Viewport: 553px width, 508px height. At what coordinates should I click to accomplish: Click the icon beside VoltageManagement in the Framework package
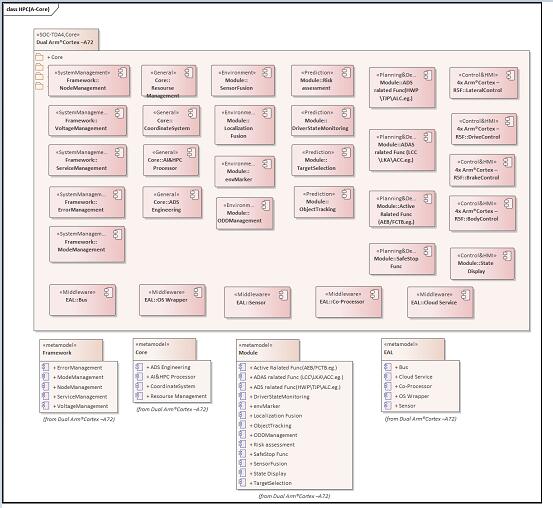(x=45, y=406)
